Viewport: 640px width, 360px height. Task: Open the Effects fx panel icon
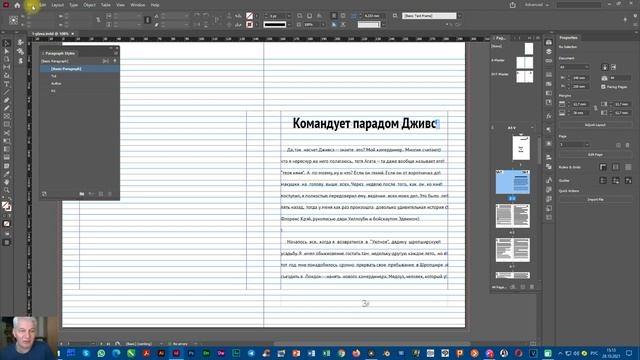[549, 116]
